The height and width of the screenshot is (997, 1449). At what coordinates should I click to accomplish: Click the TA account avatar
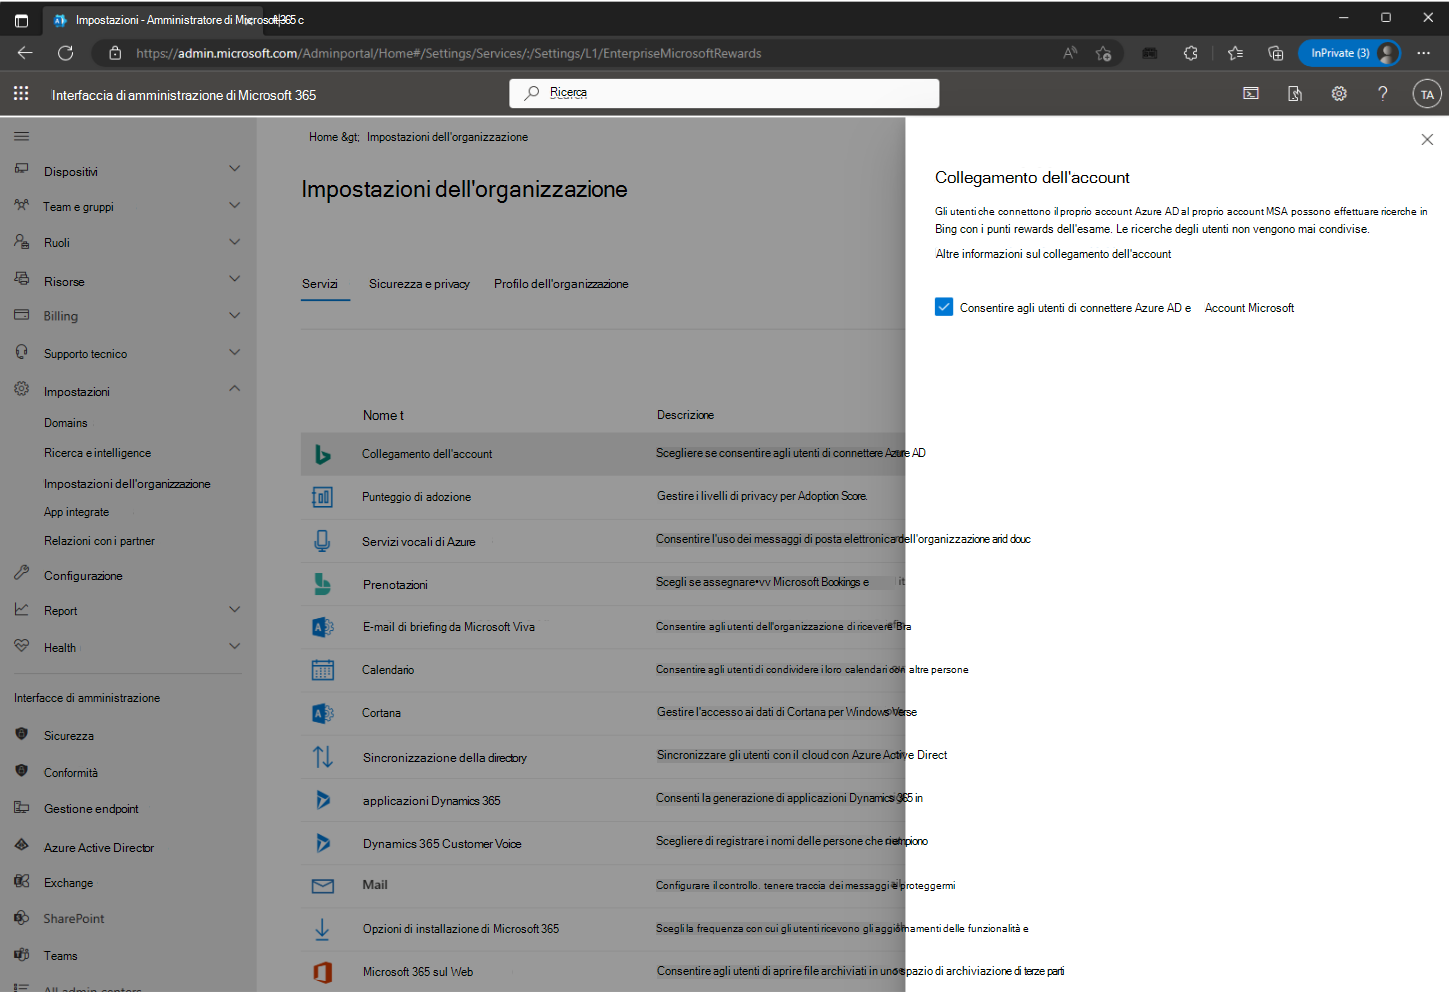[x=1427, y=94]
